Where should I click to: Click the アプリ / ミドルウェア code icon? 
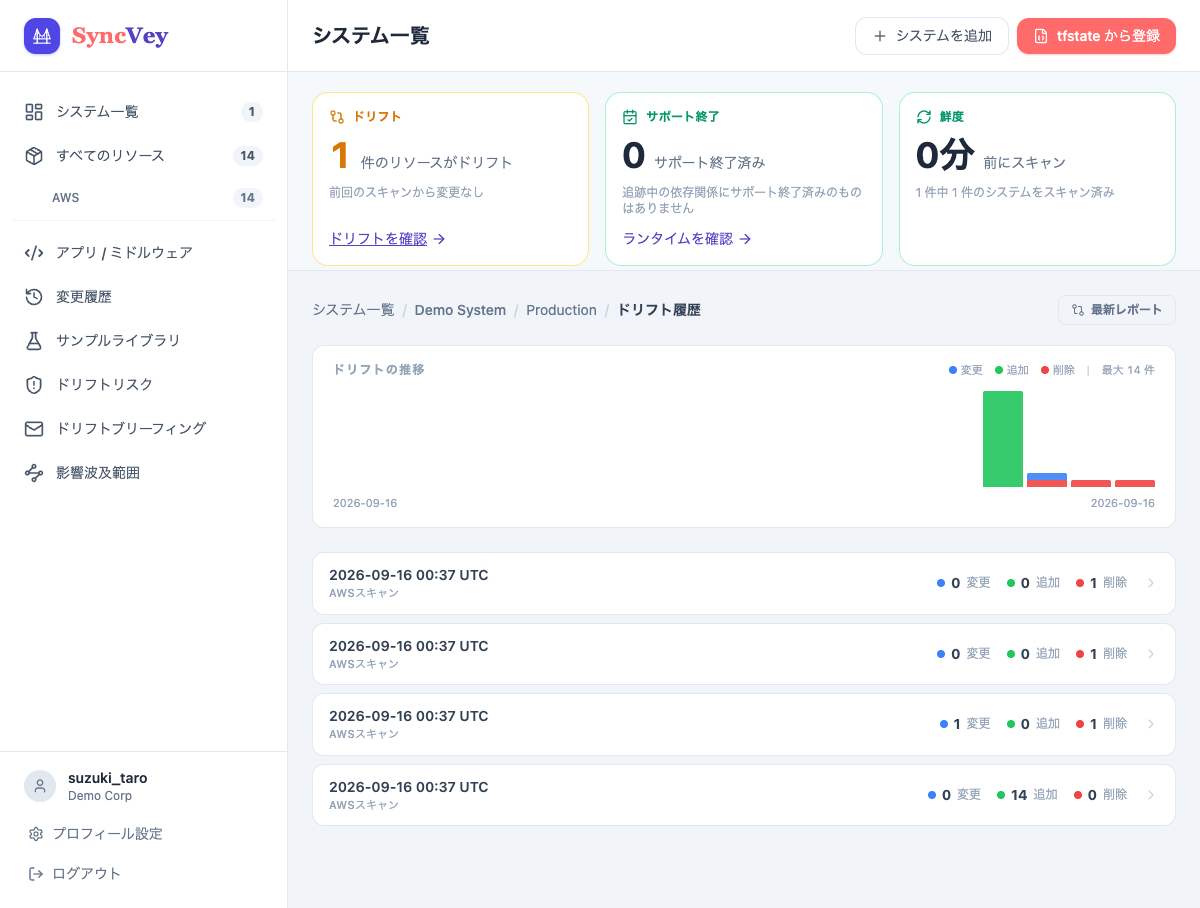pyautogui.click(x=34, y=253)
